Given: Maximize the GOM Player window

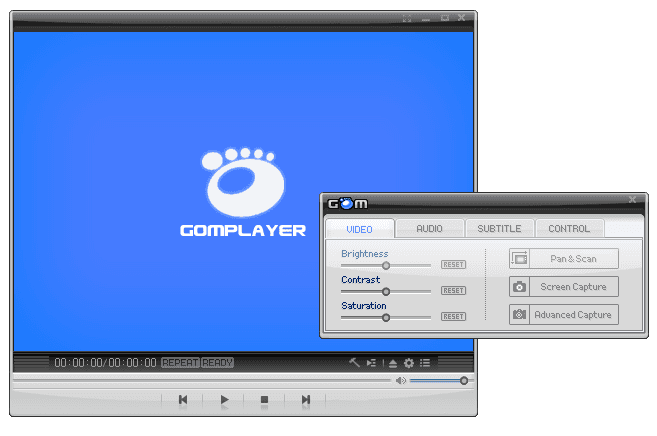Looking at the screenshot, I should [x=445, y=18].
